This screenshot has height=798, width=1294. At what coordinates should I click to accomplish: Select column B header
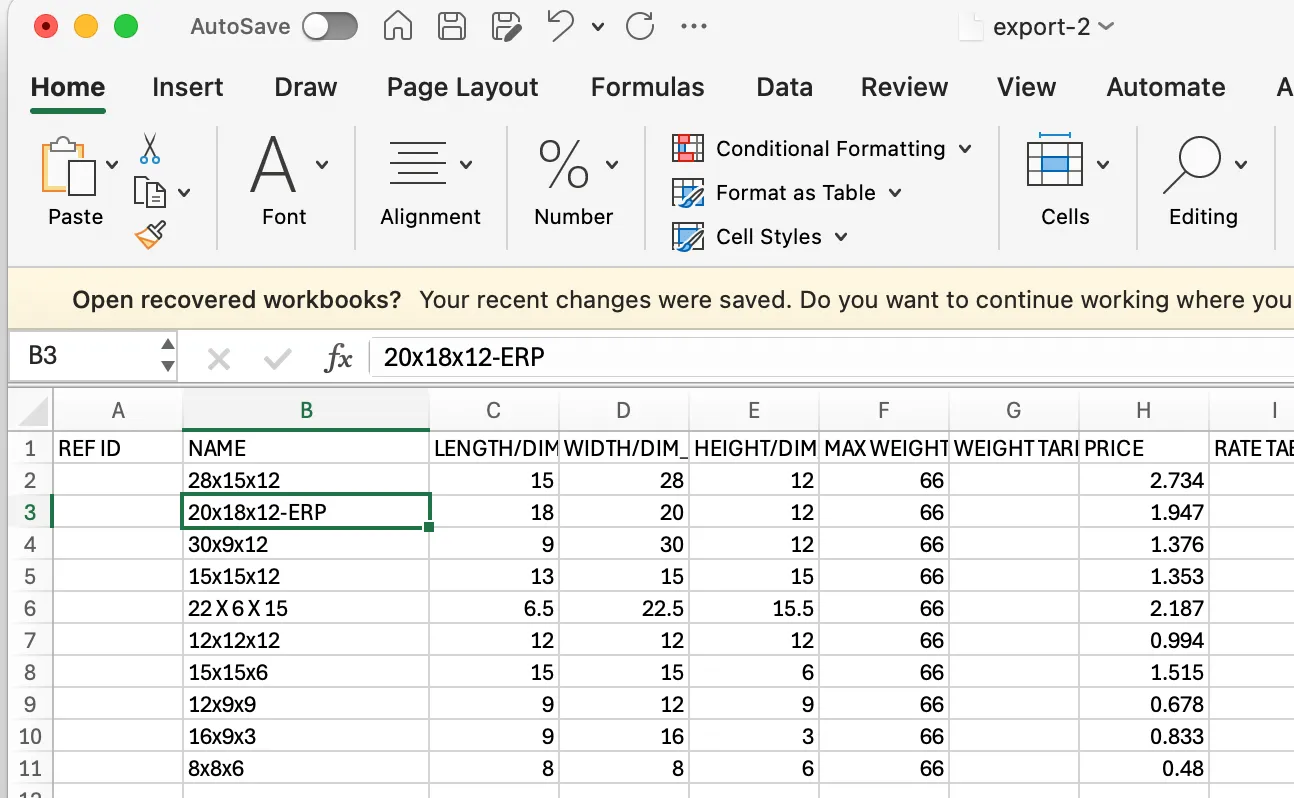tap(306, 410)
